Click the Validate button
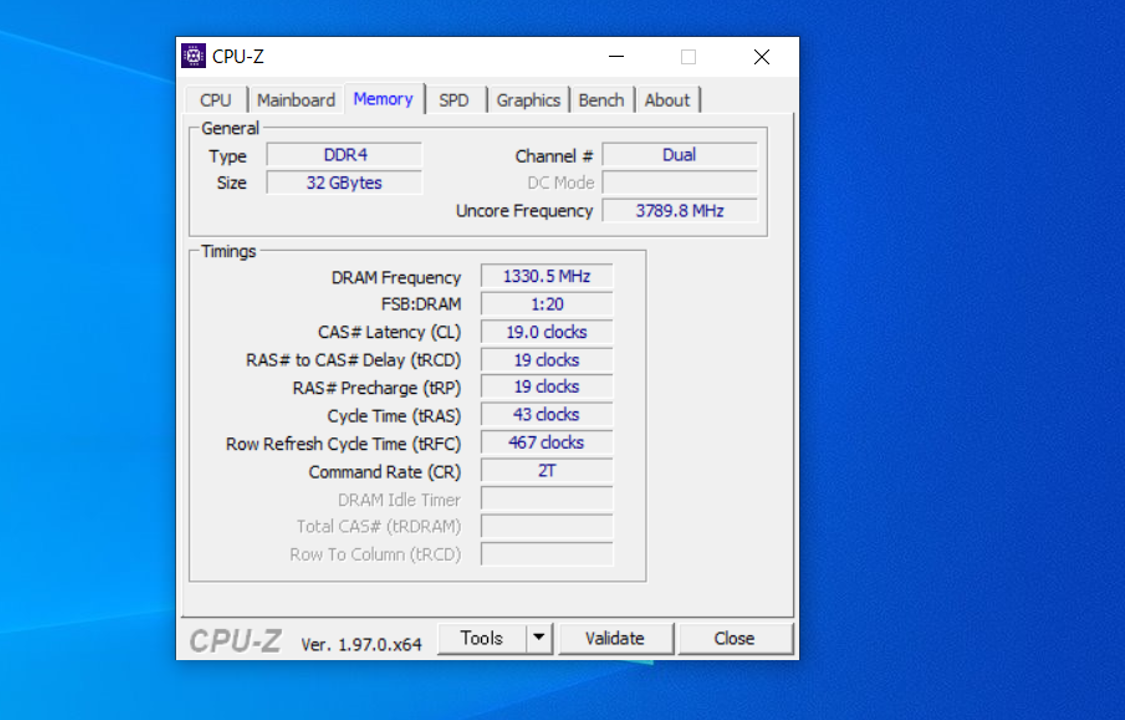This screenshot has width=1125, height=720. (x=615, y=638)
